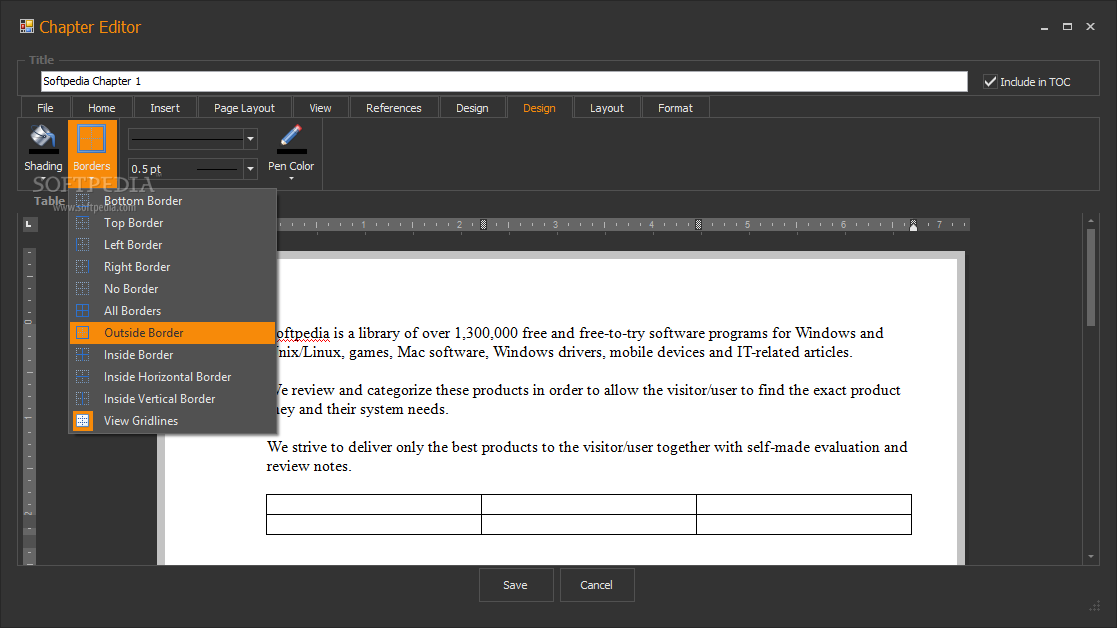Choose Inside Border menu entry
The image size is (1117, 628).
[172, 355]
